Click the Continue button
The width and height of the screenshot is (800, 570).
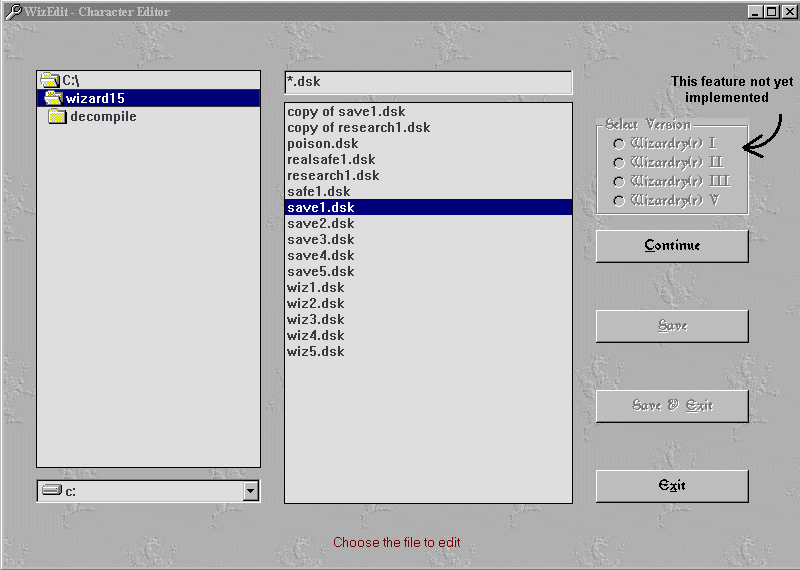click(672, 246)
